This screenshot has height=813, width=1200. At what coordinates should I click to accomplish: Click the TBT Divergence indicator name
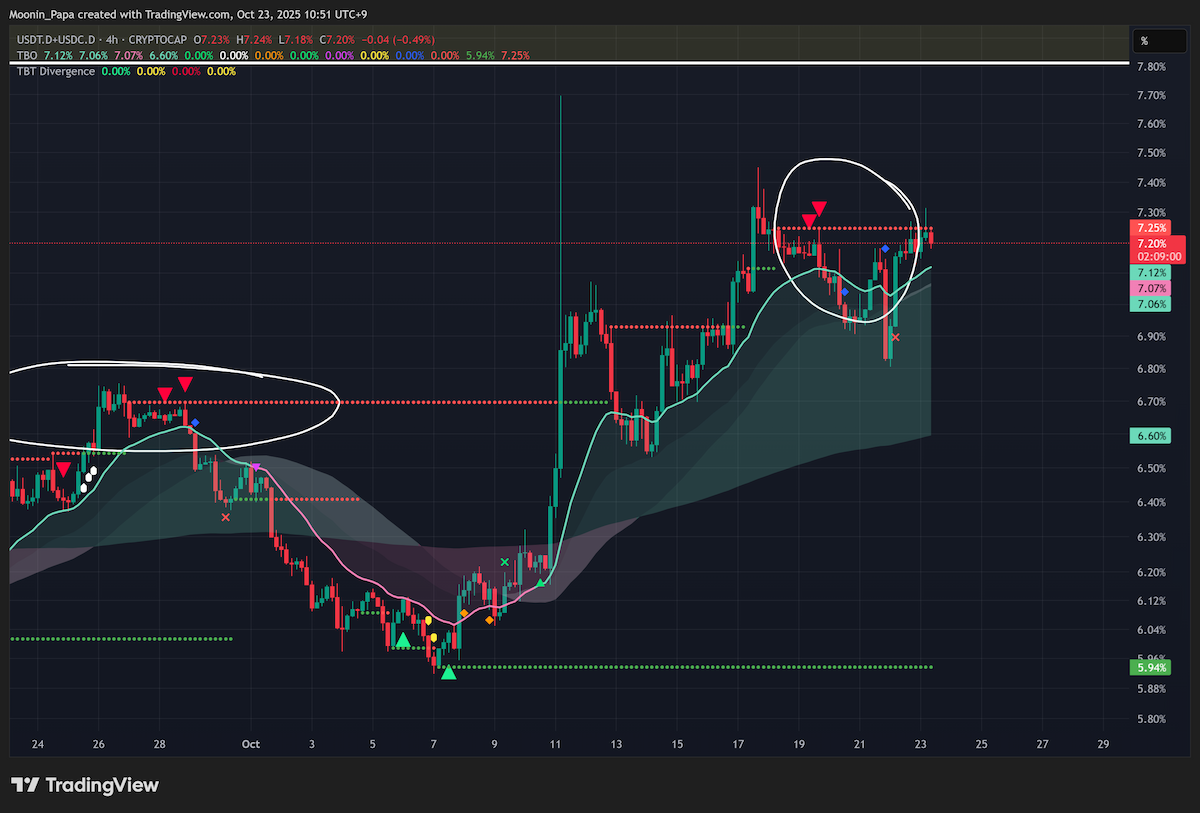tap(56, 72)
